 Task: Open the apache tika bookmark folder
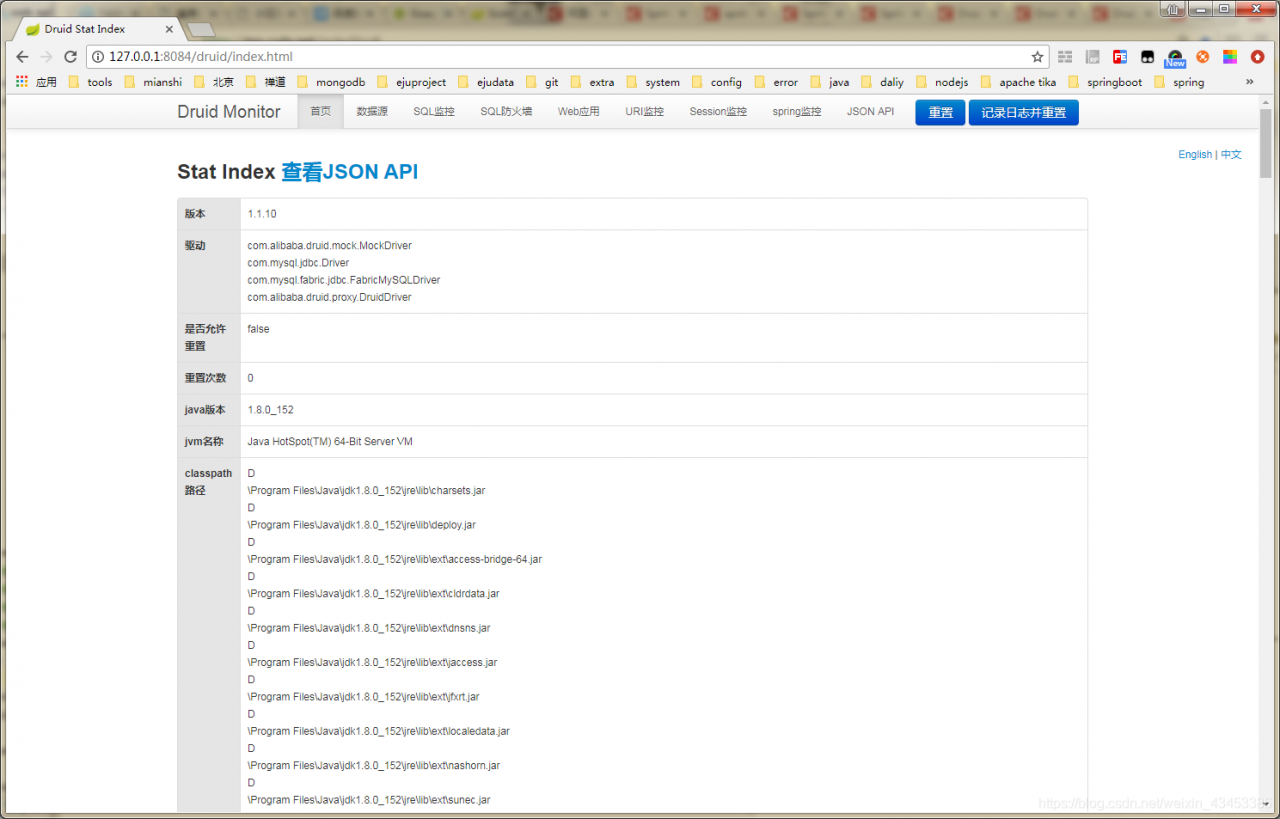1018,82
